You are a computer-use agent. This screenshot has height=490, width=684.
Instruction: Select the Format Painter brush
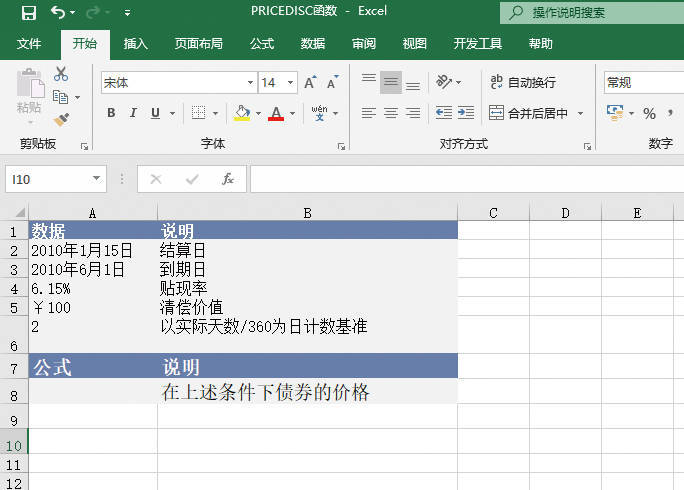tap(61, 120)
